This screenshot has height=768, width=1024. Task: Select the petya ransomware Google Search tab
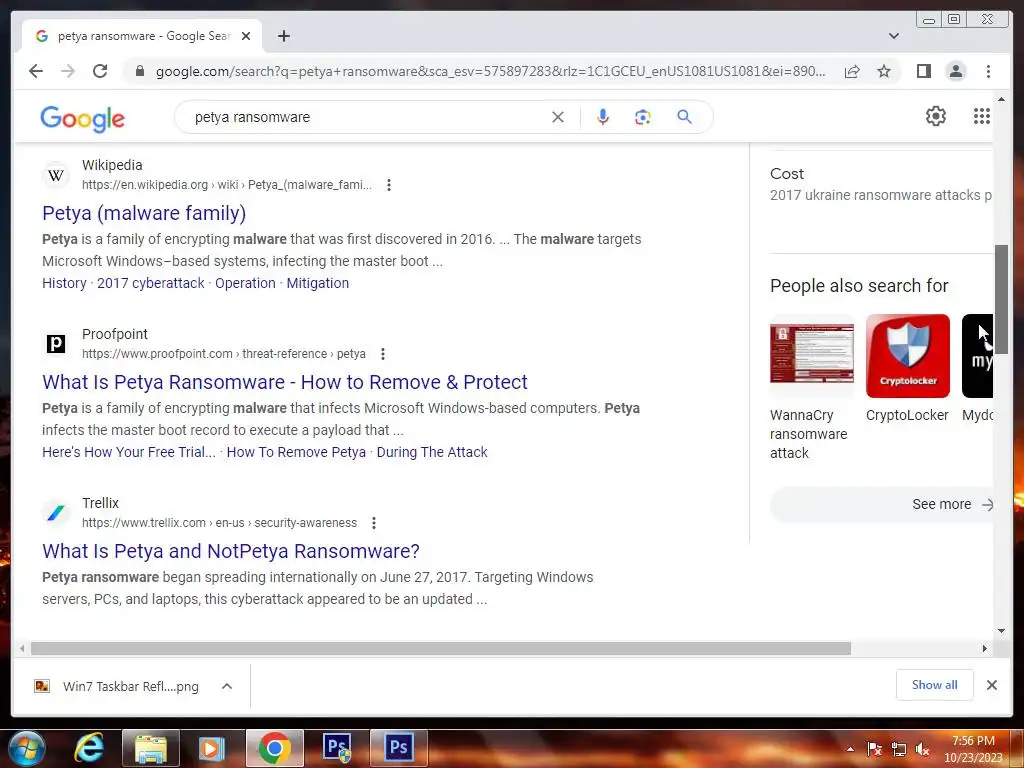[142, 36]
